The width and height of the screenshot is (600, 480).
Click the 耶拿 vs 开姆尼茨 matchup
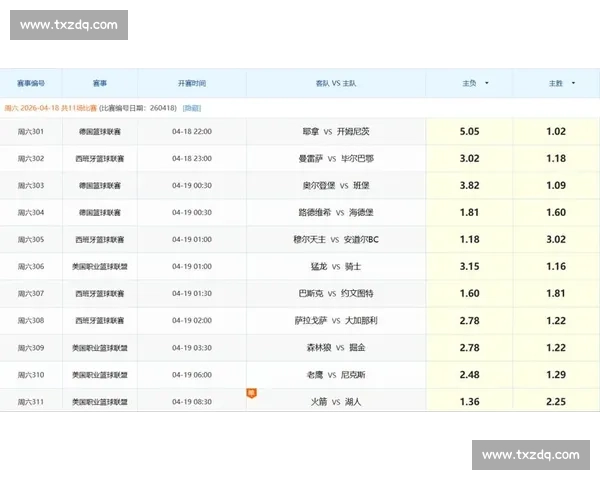coord(336,131)
